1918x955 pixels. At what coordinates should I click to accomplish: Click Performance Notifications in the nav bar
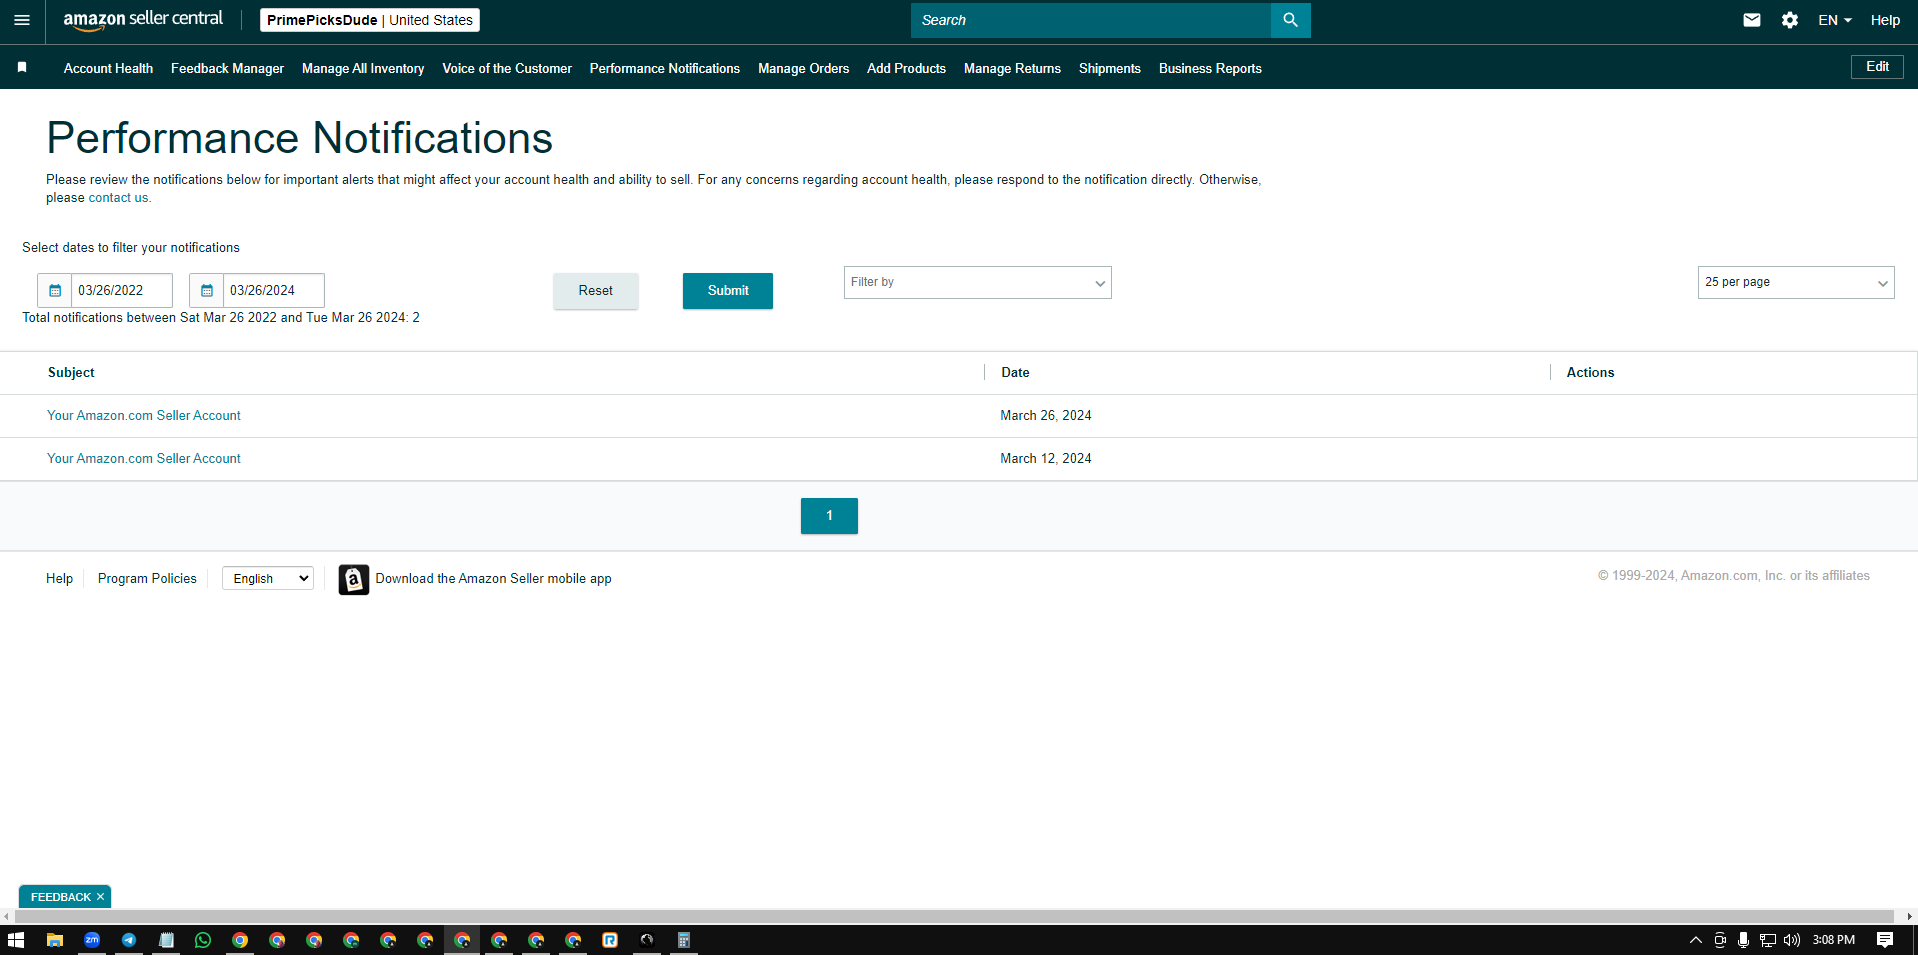pyautogui.click(x=665, y=68)
